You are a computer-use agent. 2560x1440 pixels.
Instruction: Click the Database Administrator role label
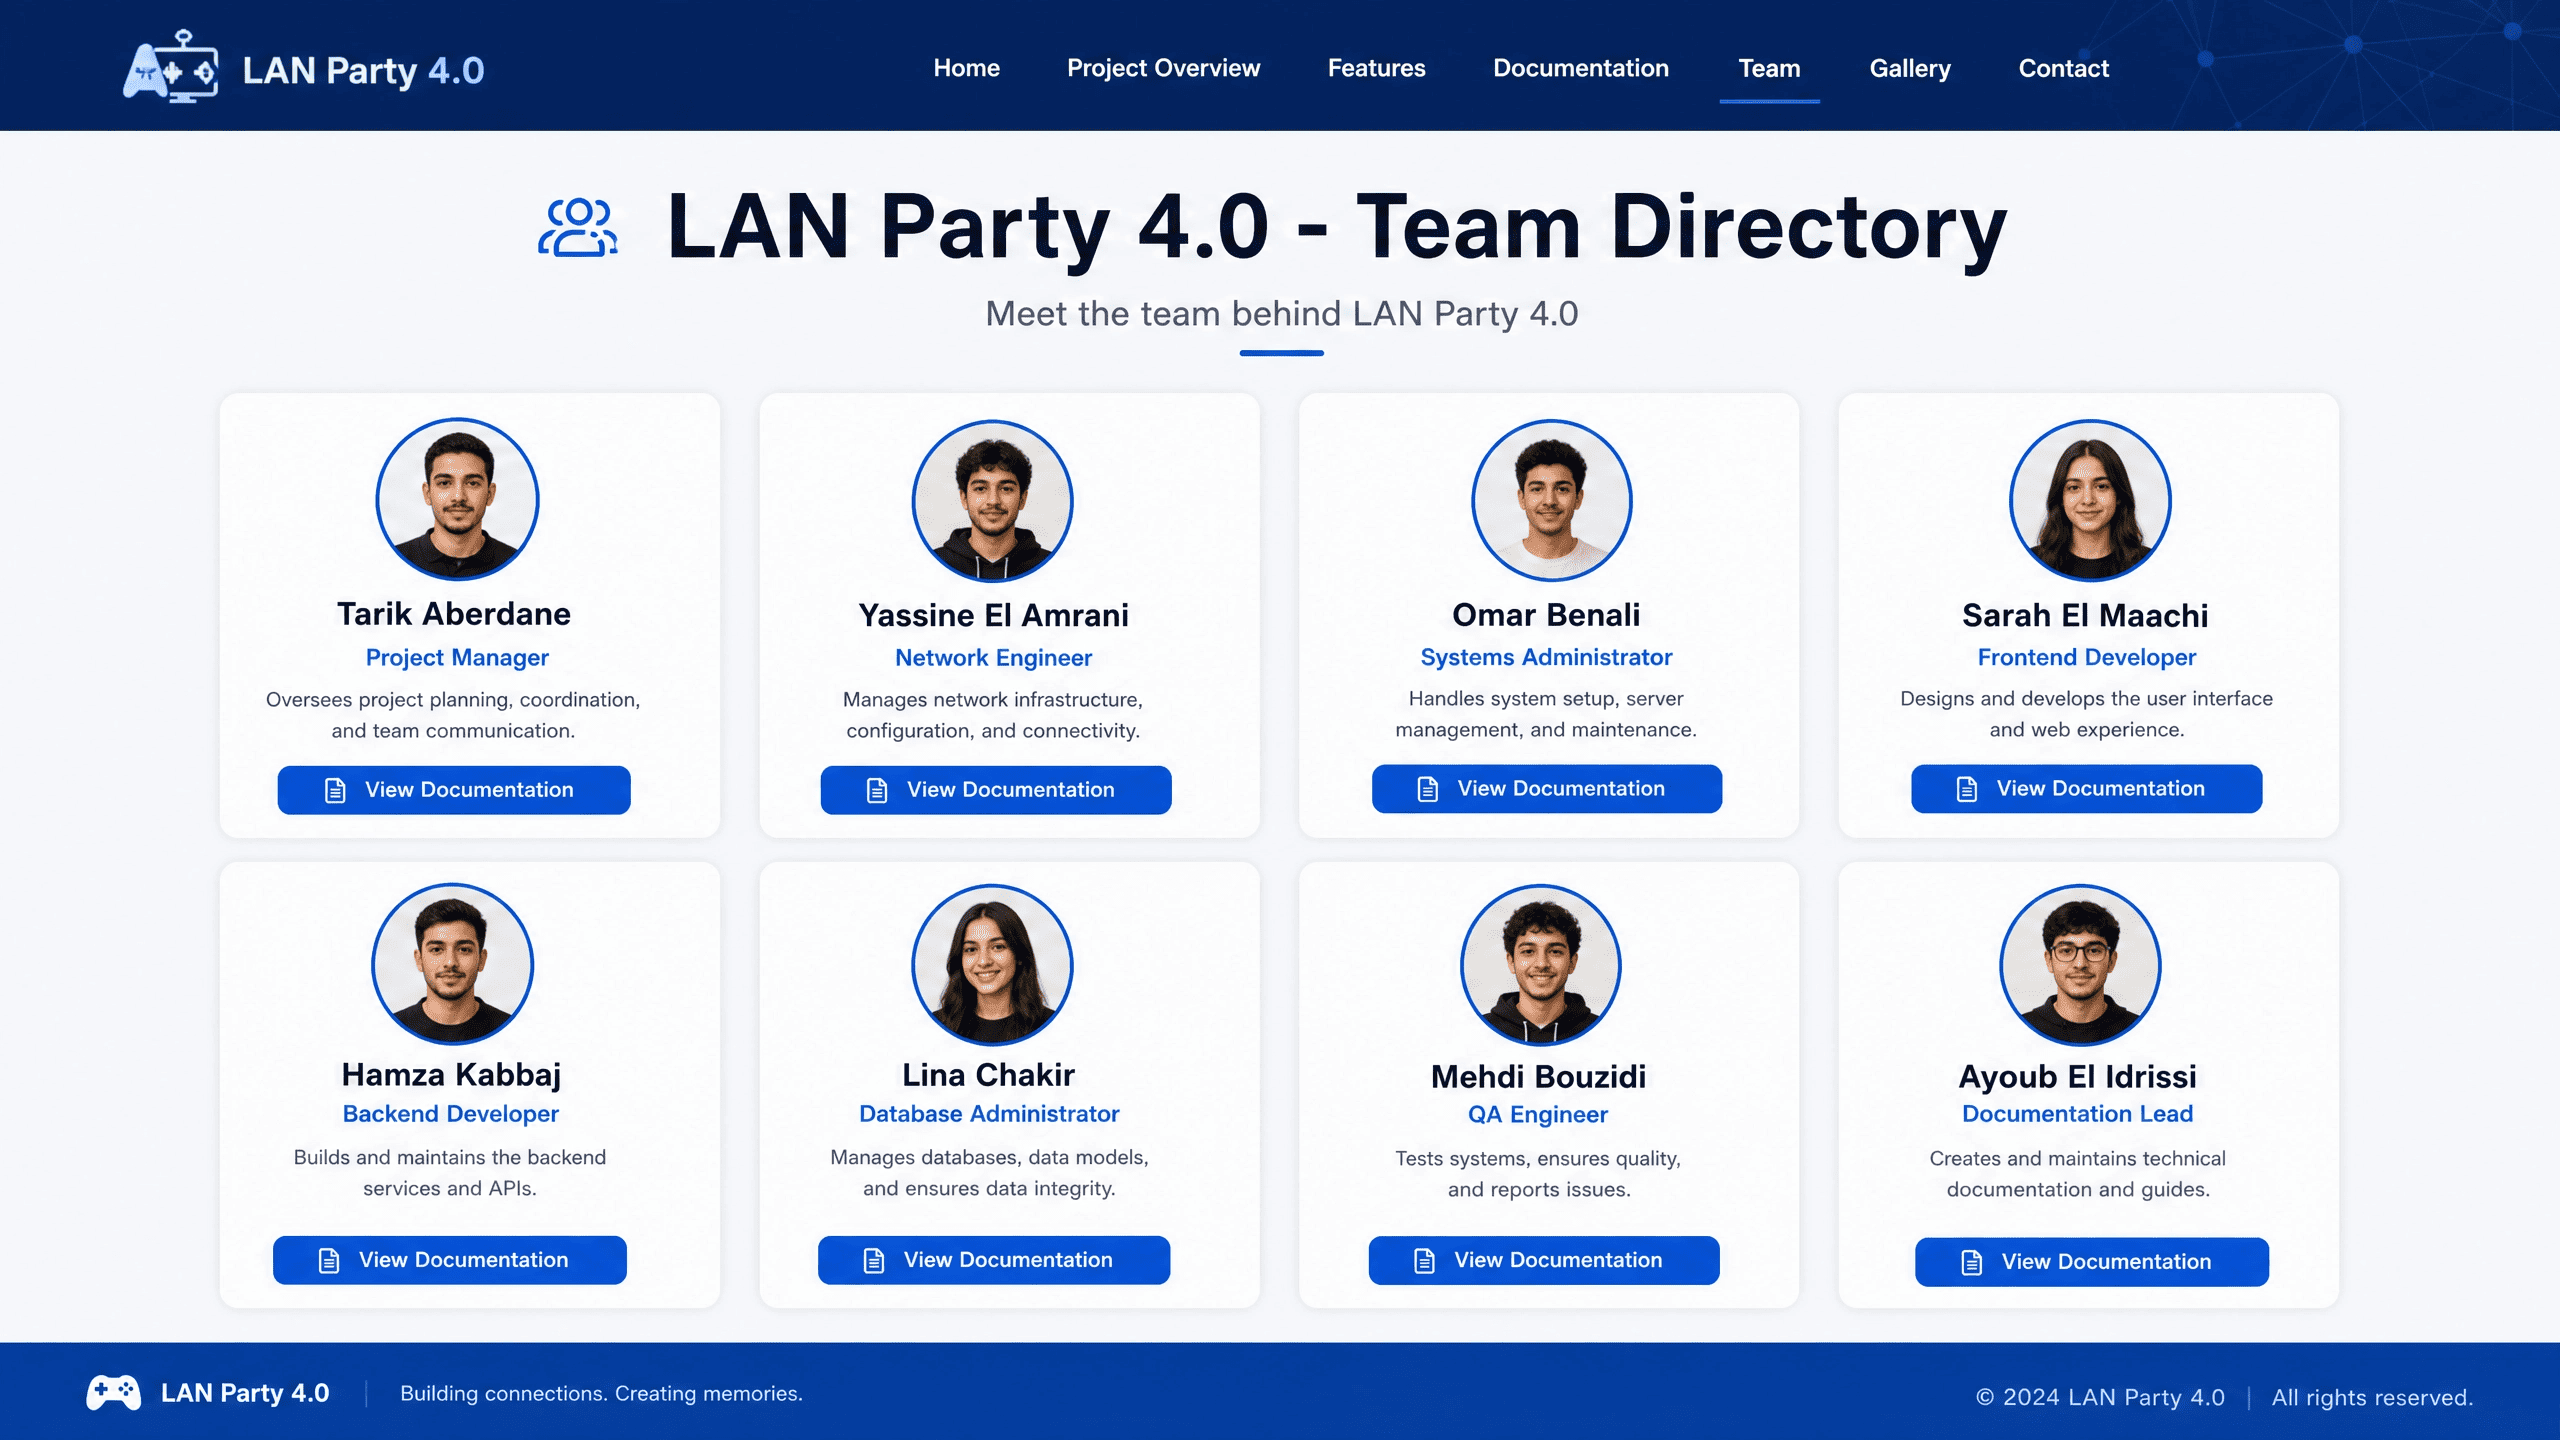[x=989, y=1114]
